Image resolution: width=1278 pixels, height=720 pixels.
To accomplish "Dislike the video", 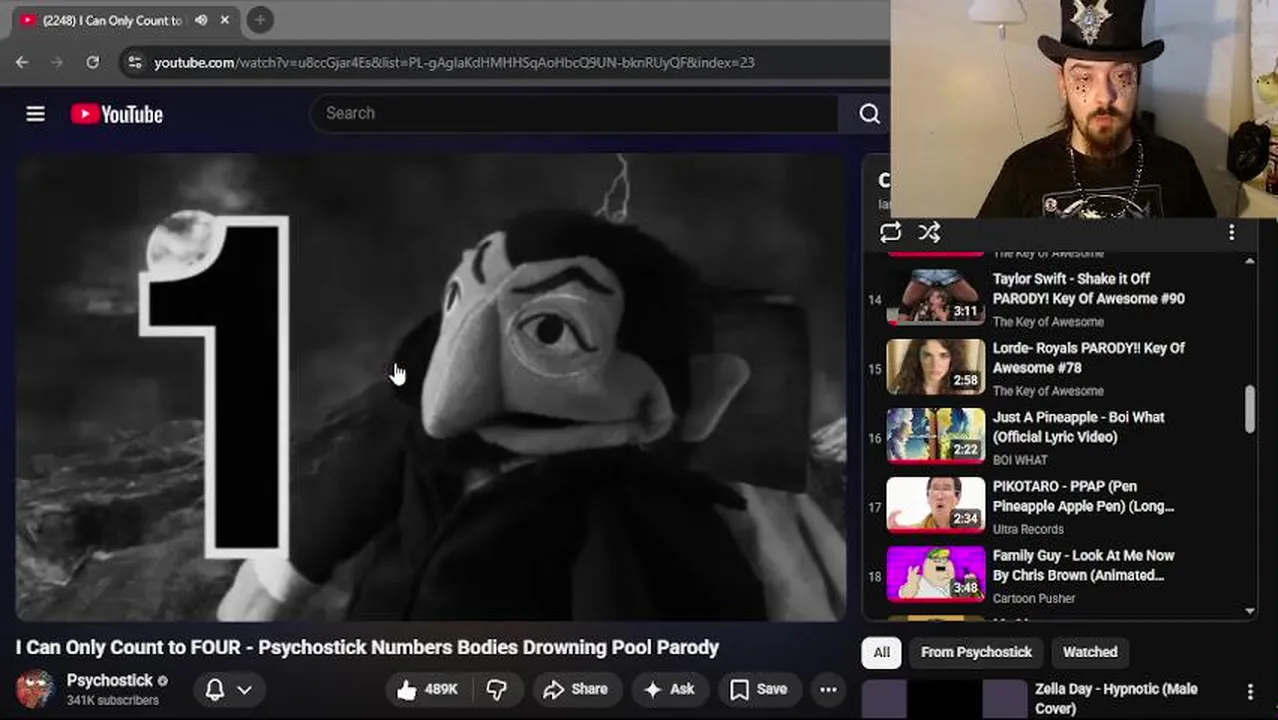I will coord(496,689).
